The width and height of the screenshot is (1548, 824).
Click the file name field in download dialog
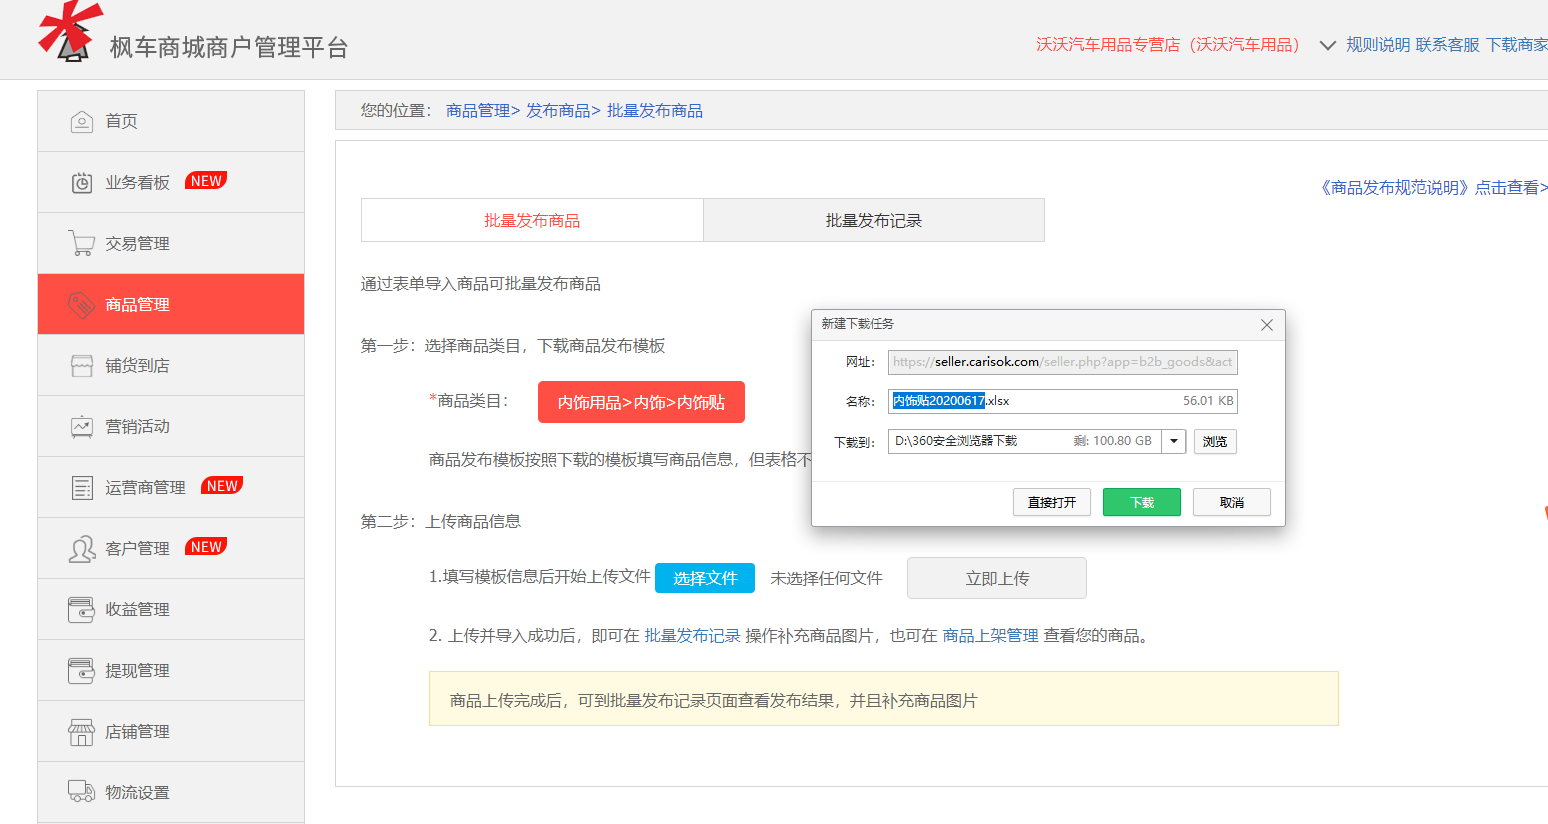[x=1060, y=401]
